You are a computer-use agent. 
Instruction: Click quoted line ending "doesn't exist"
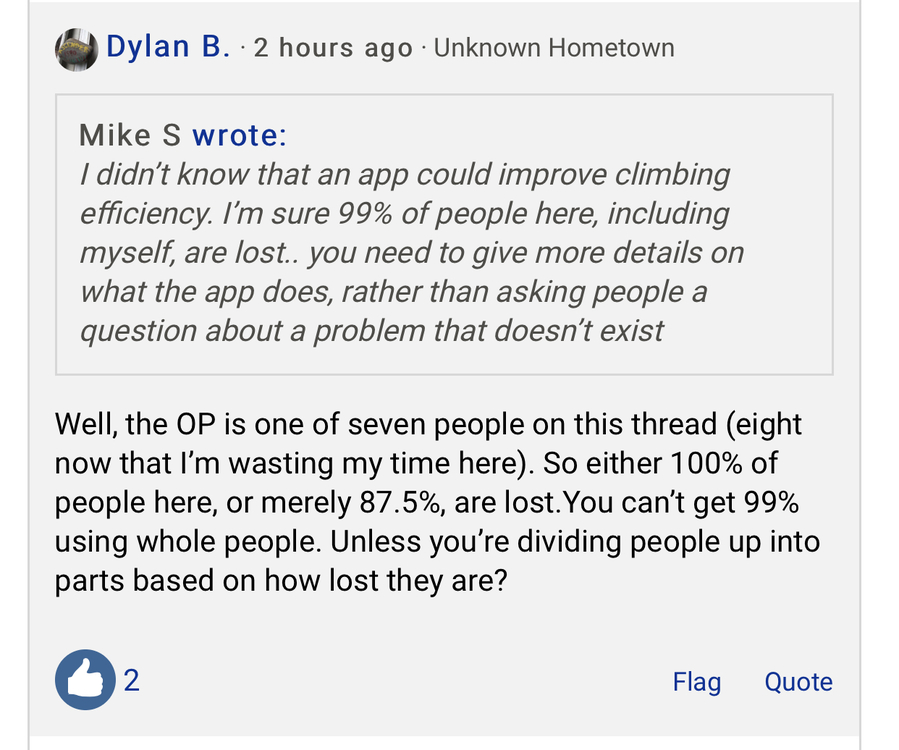point(371,331)
